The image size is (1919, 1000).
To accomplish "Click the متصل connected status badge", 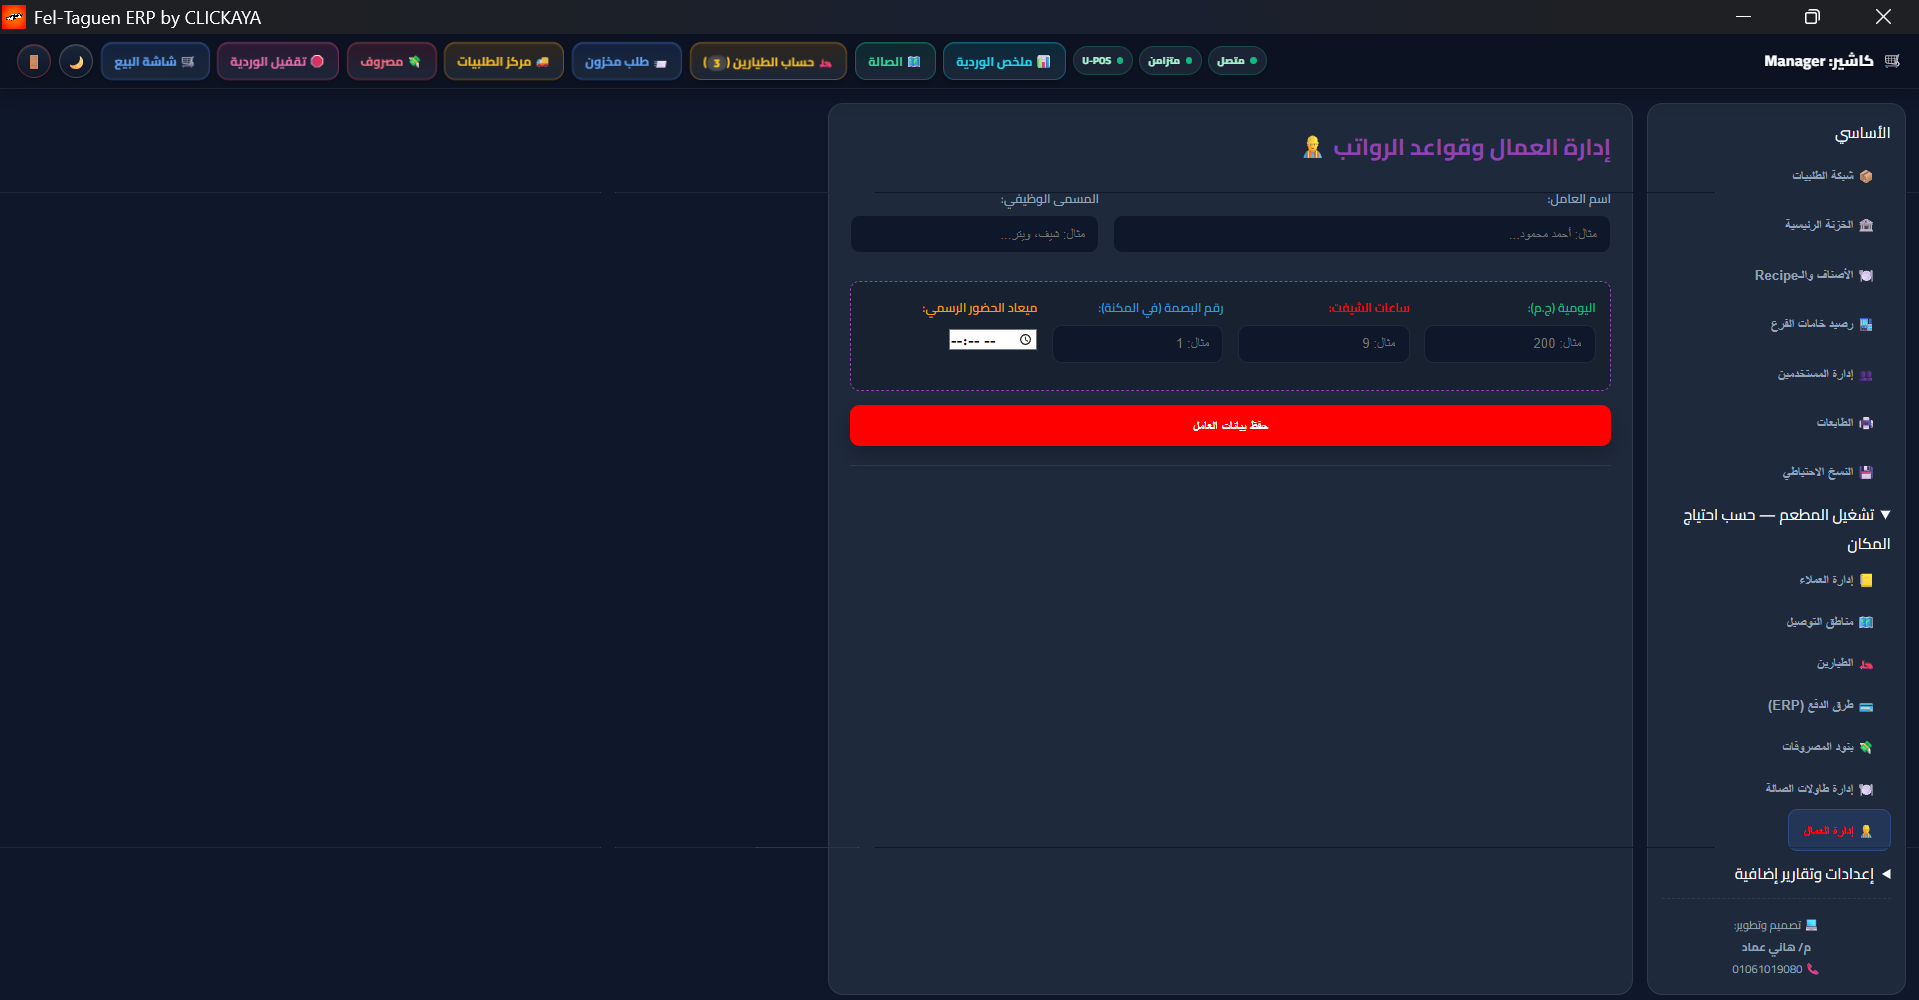I will coord(1237,61).
